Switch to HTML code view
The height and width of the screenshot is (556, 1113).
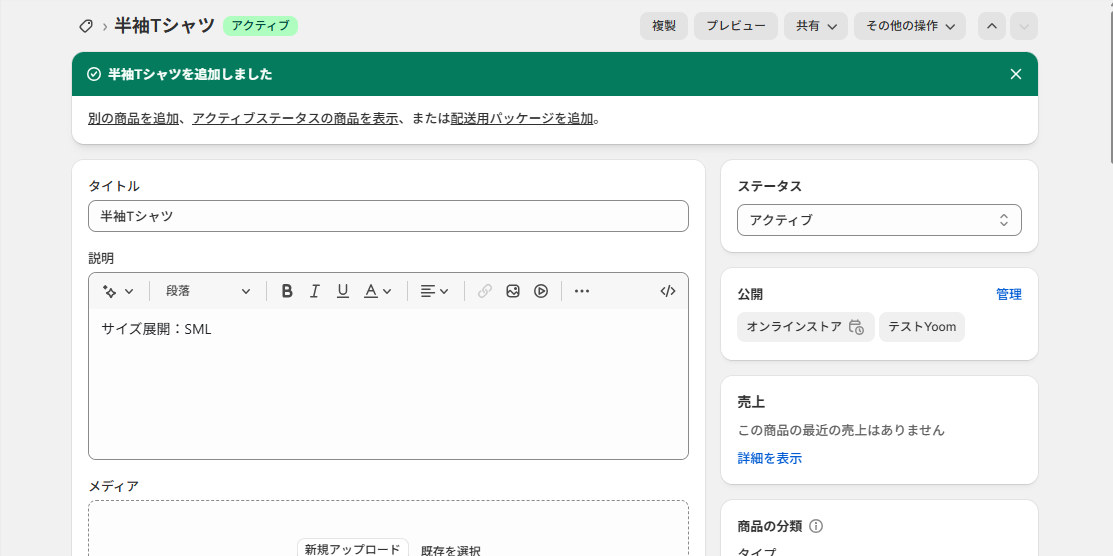[x=668, y=291]
